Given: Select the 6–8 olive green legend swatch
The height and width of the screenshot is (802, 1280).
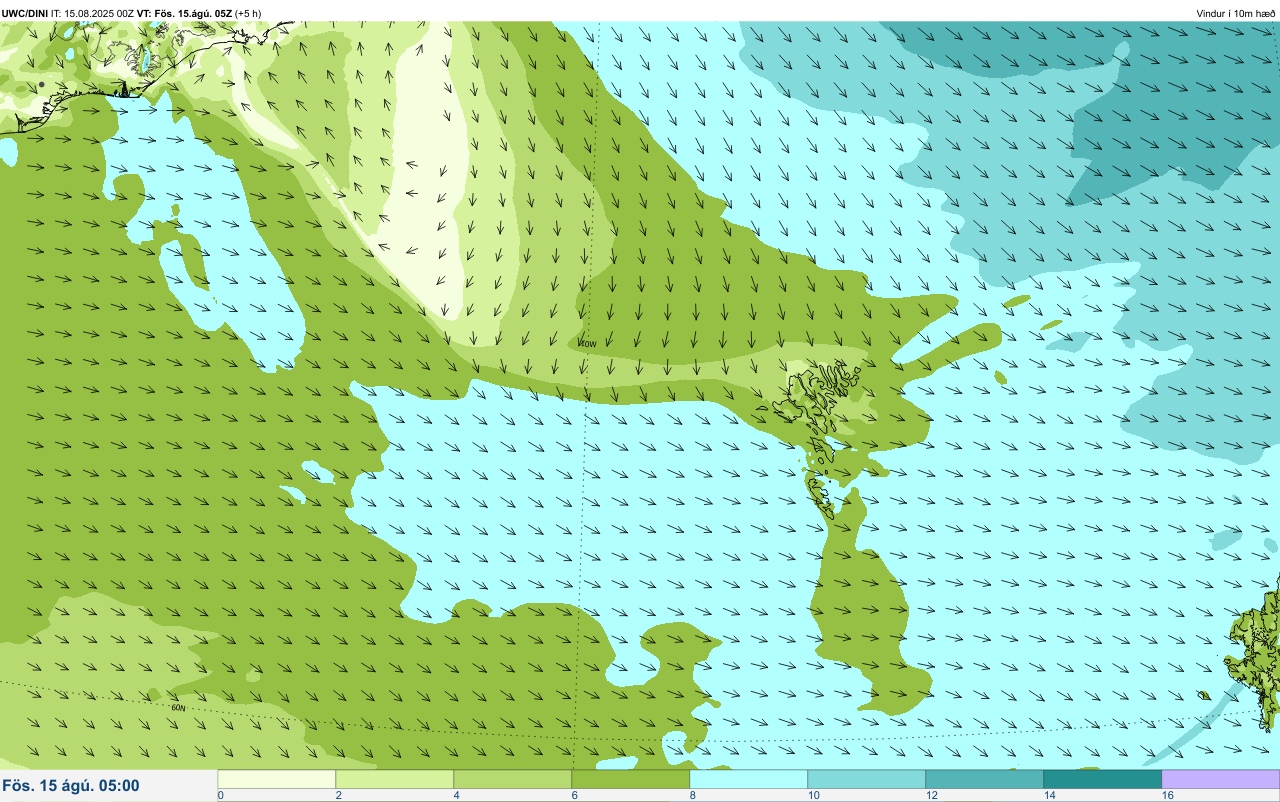Looking at the screenshot, I should pyautogui.click(x=631, y=779).
